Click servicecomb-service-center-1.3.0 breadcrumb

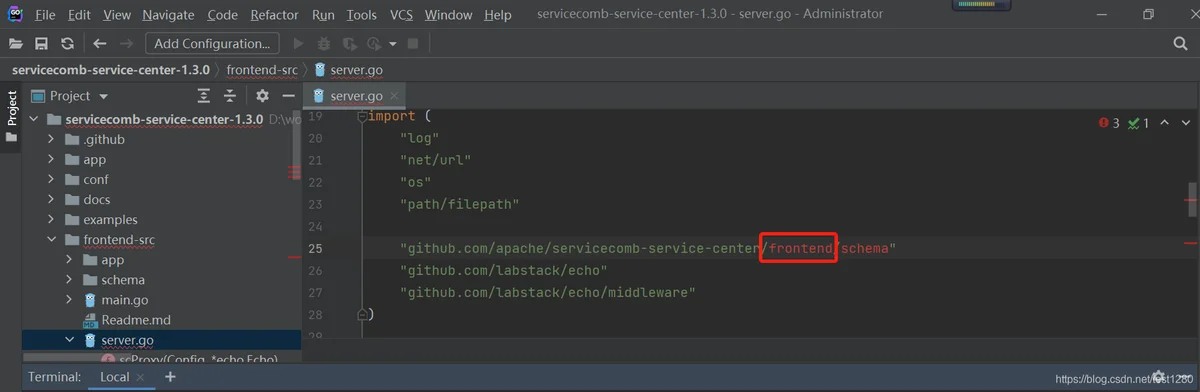point(110,70)
